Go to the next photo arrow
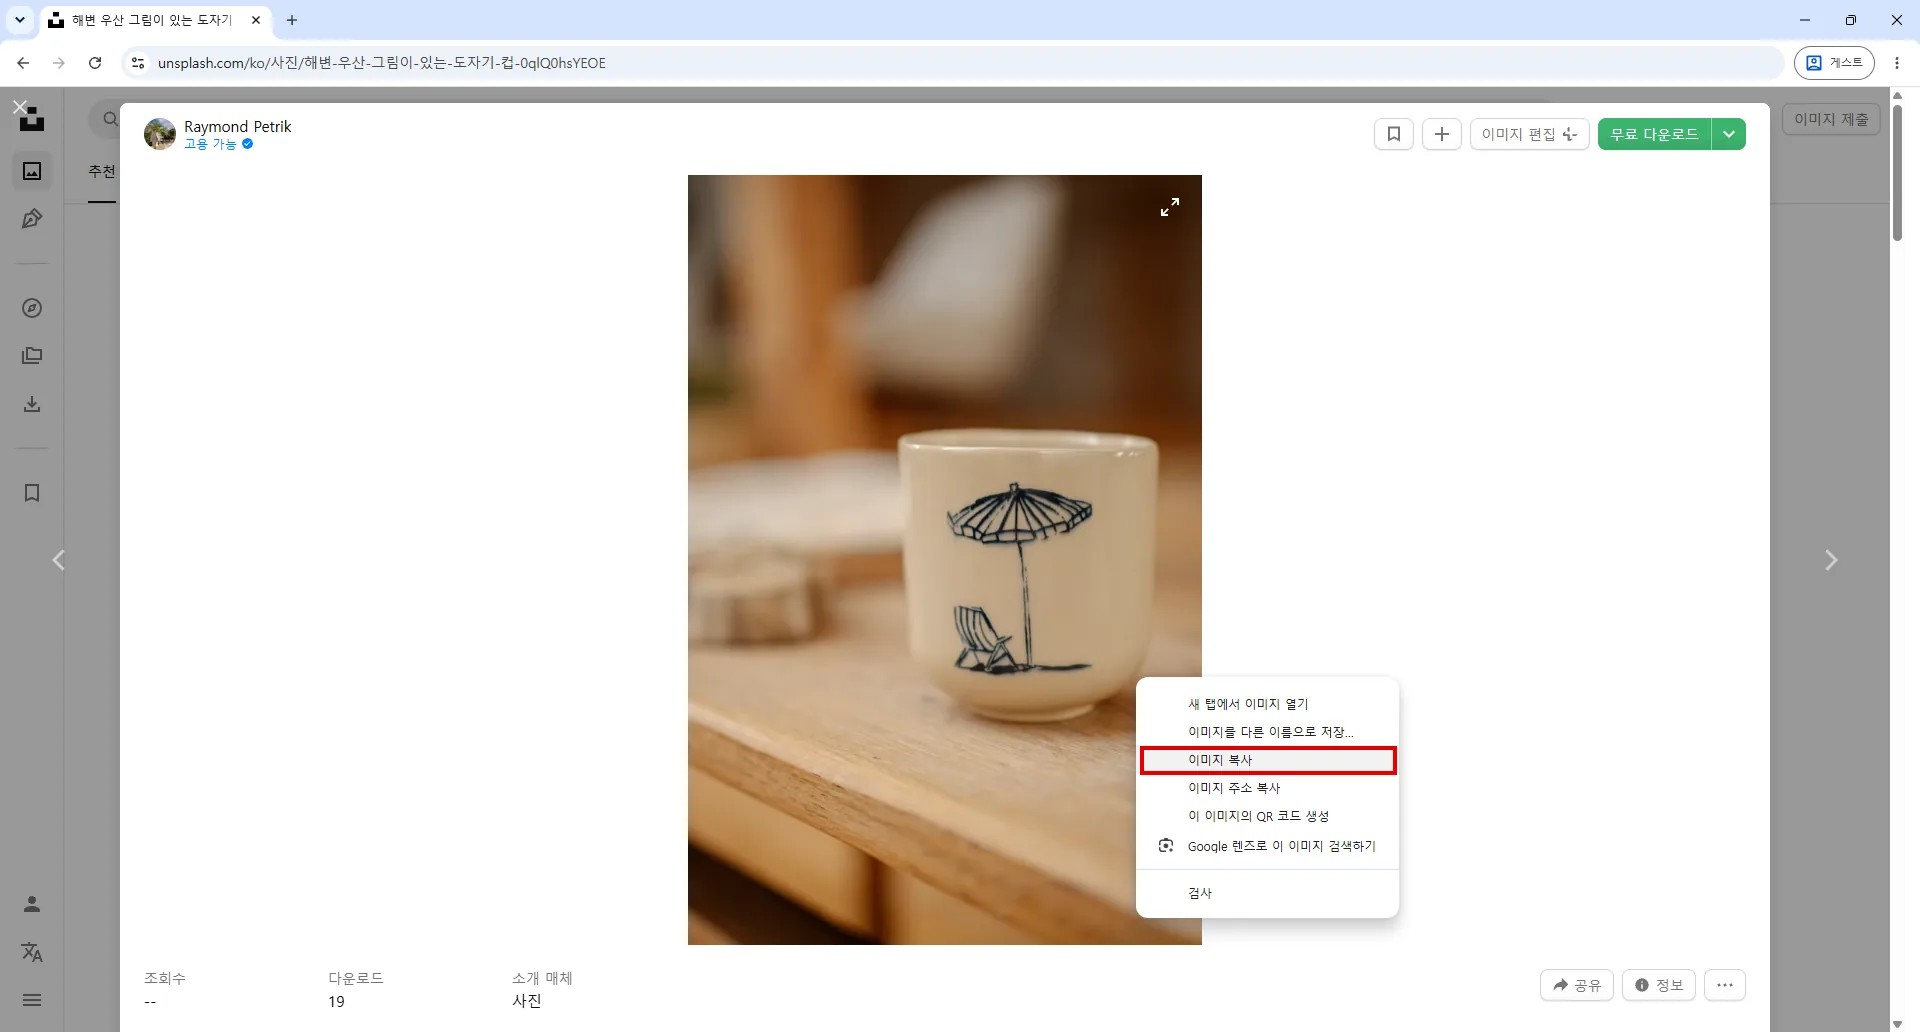The image size is (1920, 1032). pyautogui.click(x=1831, y=560)
